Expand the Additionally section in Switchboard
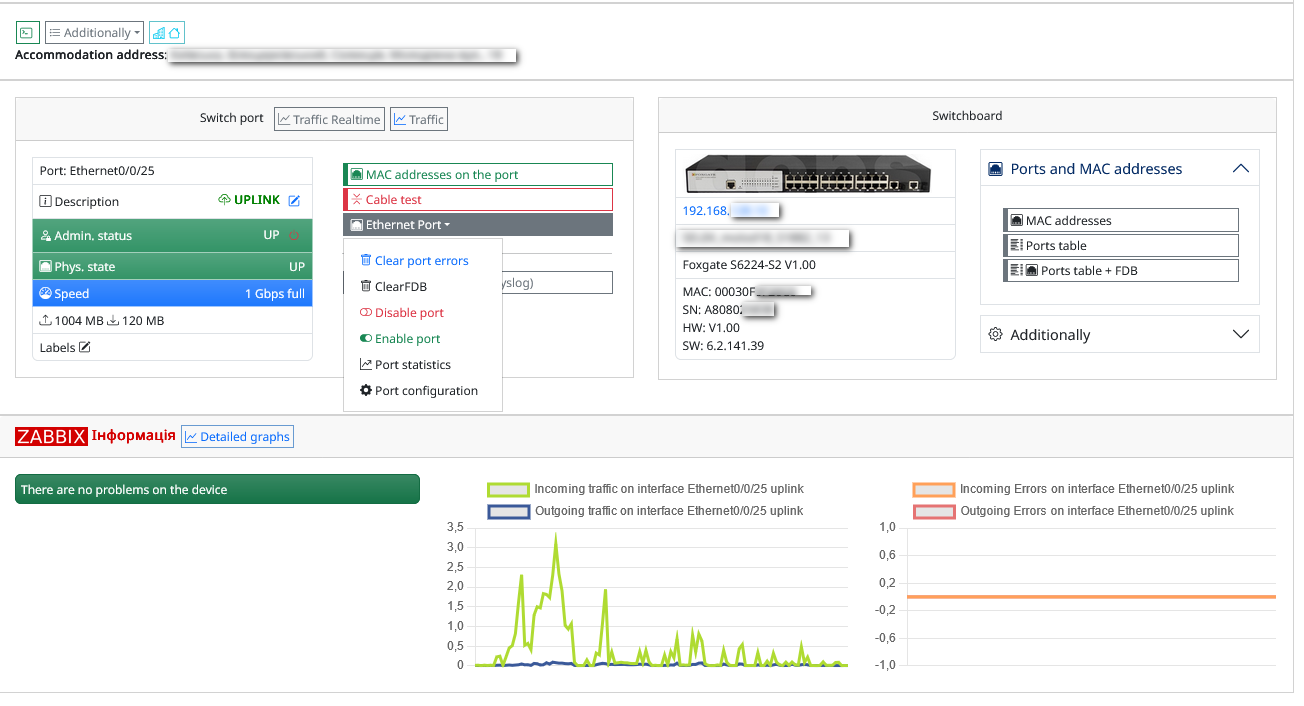 [1241, 335]
